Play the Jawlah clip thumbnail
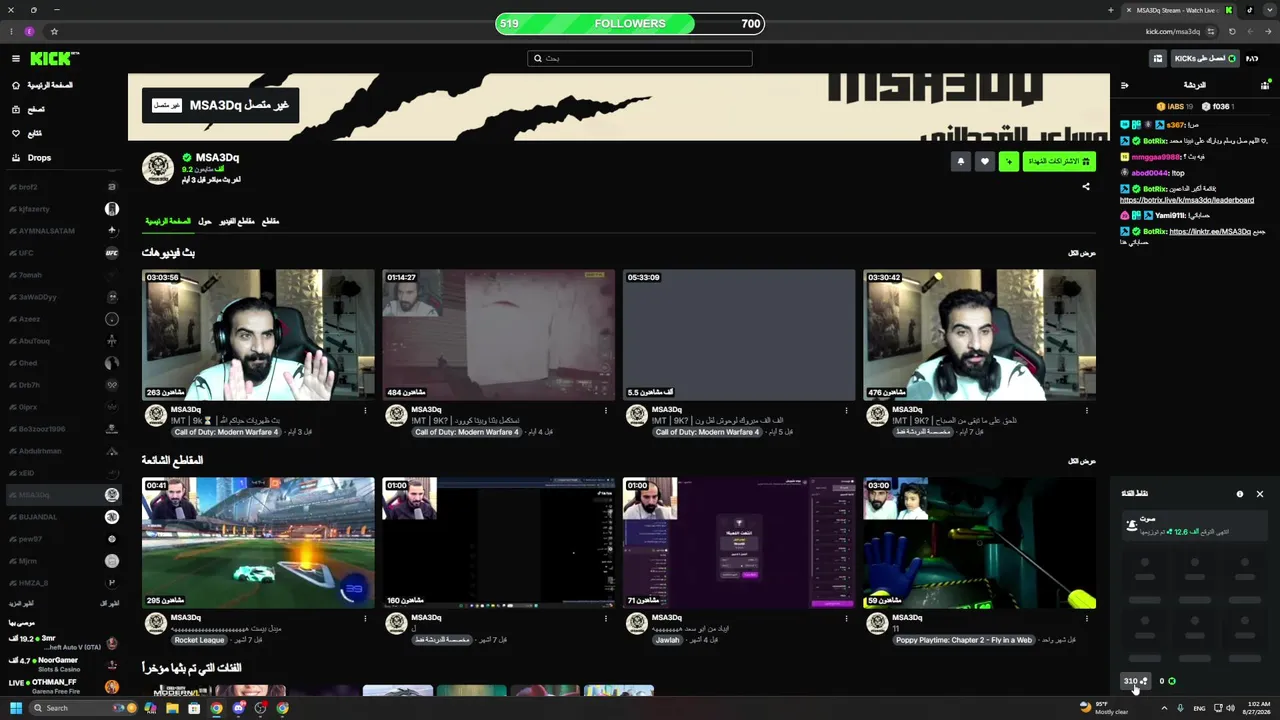 click(x=739, y=543)
